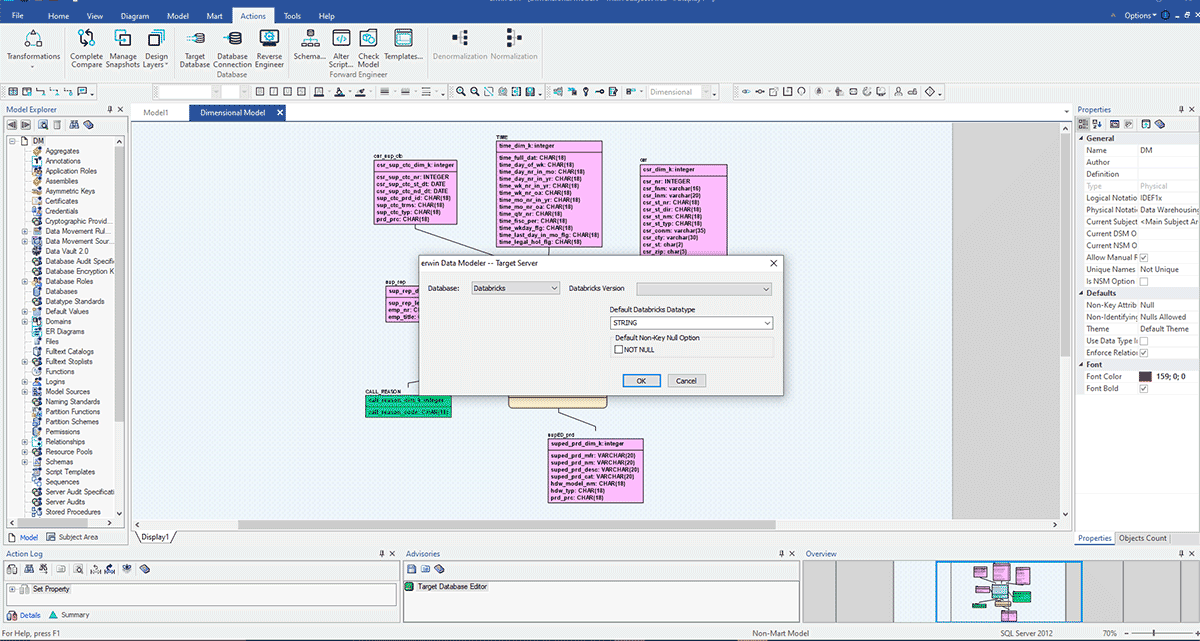
Task: Open the Database dropdown showing Databricks
Action: click(515, 288)
